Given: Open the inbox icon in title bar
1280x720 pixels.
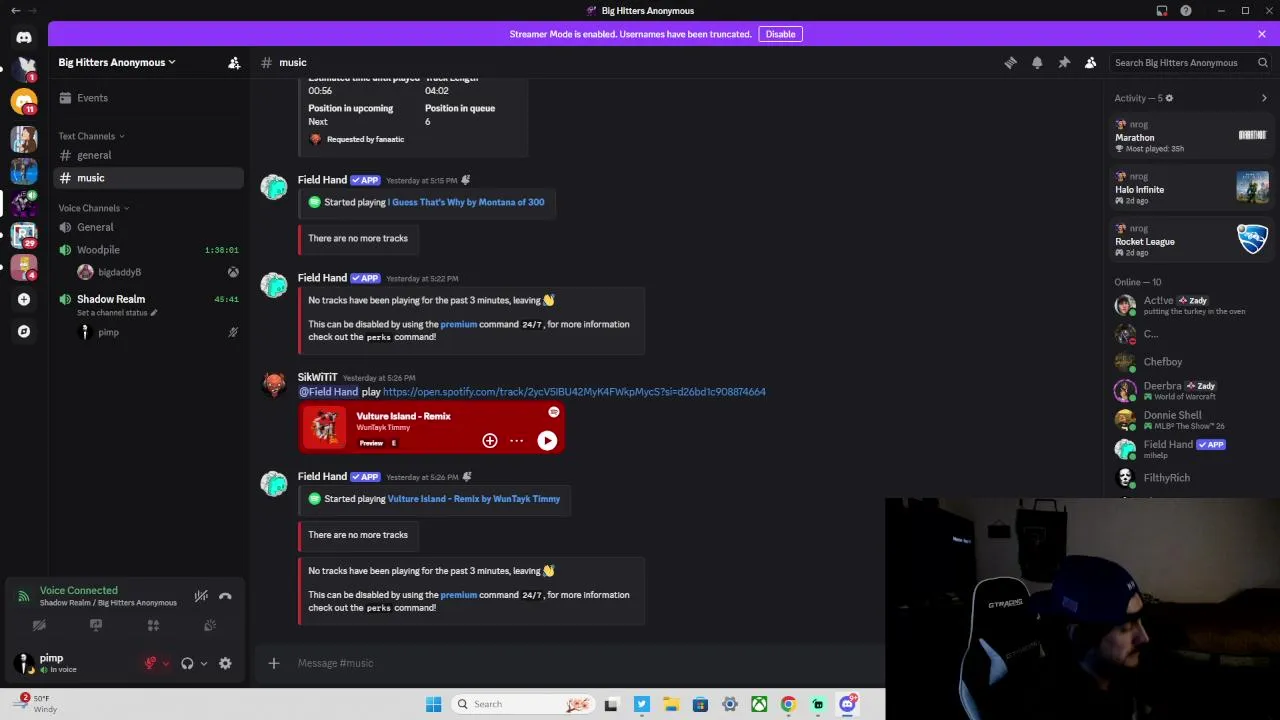Looking at the screenshot, I should (x=1162, y=11).
